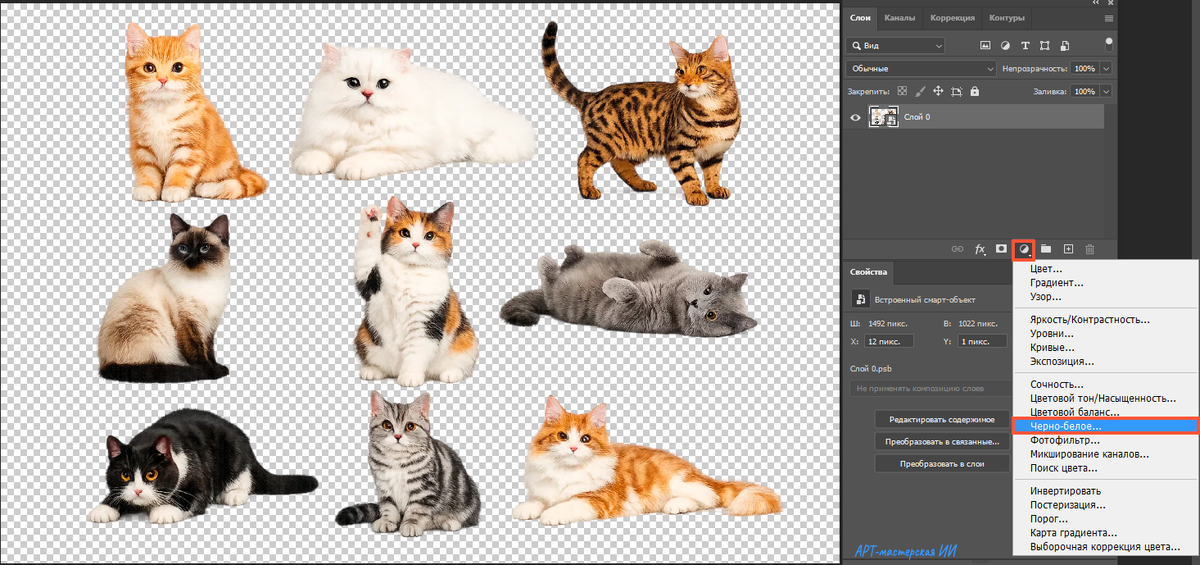Image resolution: width=1200 pixels, height=565 pixels.
Task: Open the layers panel hamburger menu
Action: pyautogui.click(x=1109, y=18)
